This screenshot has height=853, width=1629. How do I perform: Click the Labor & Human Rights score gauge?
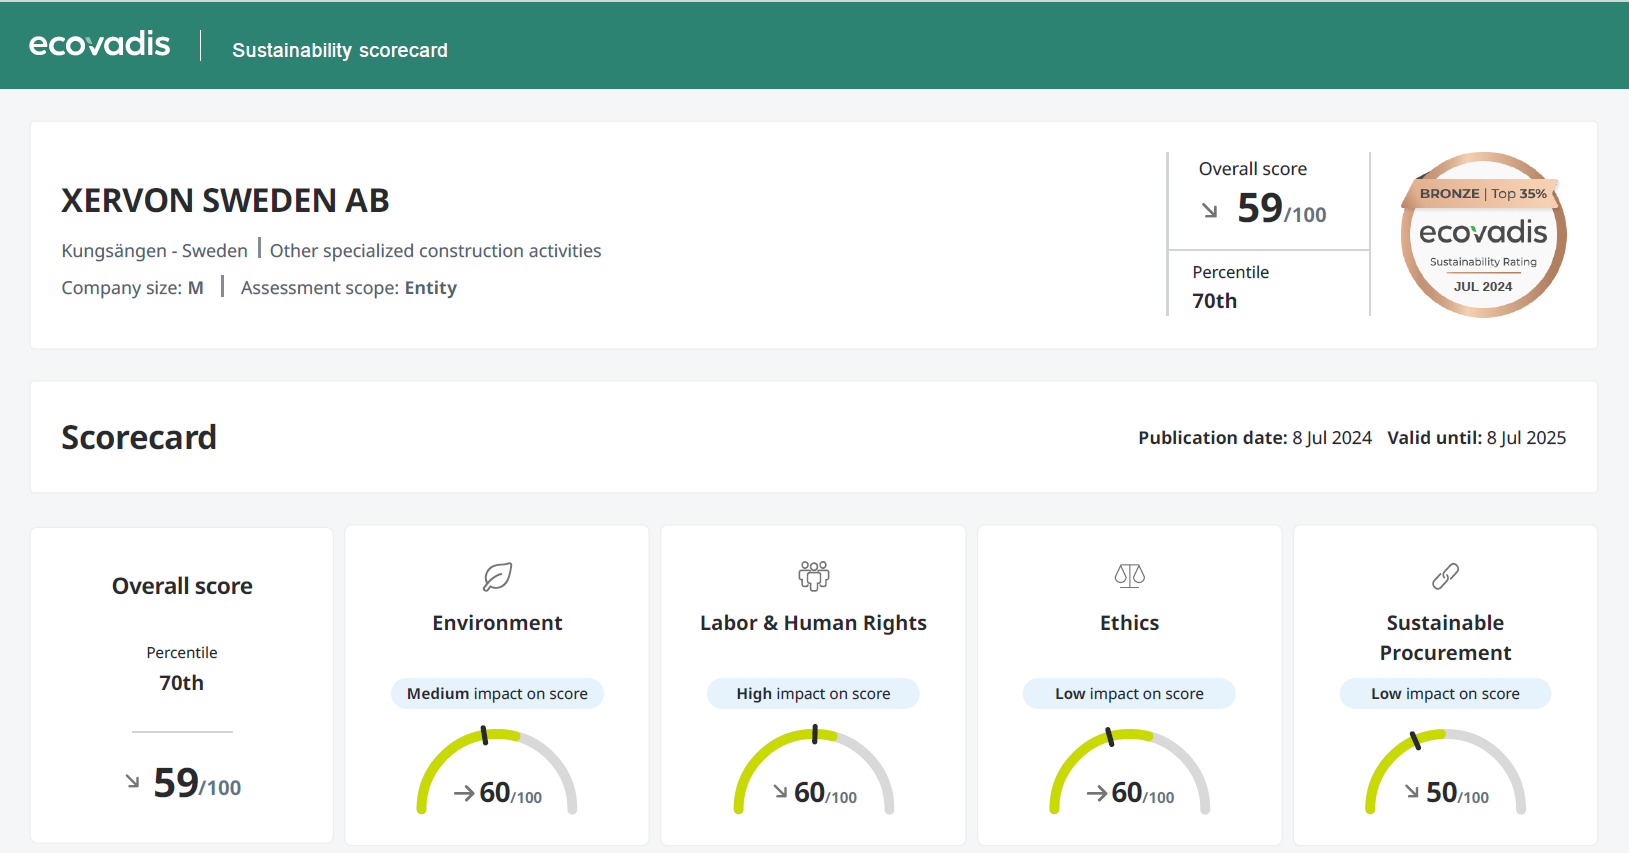pos(814,771)
